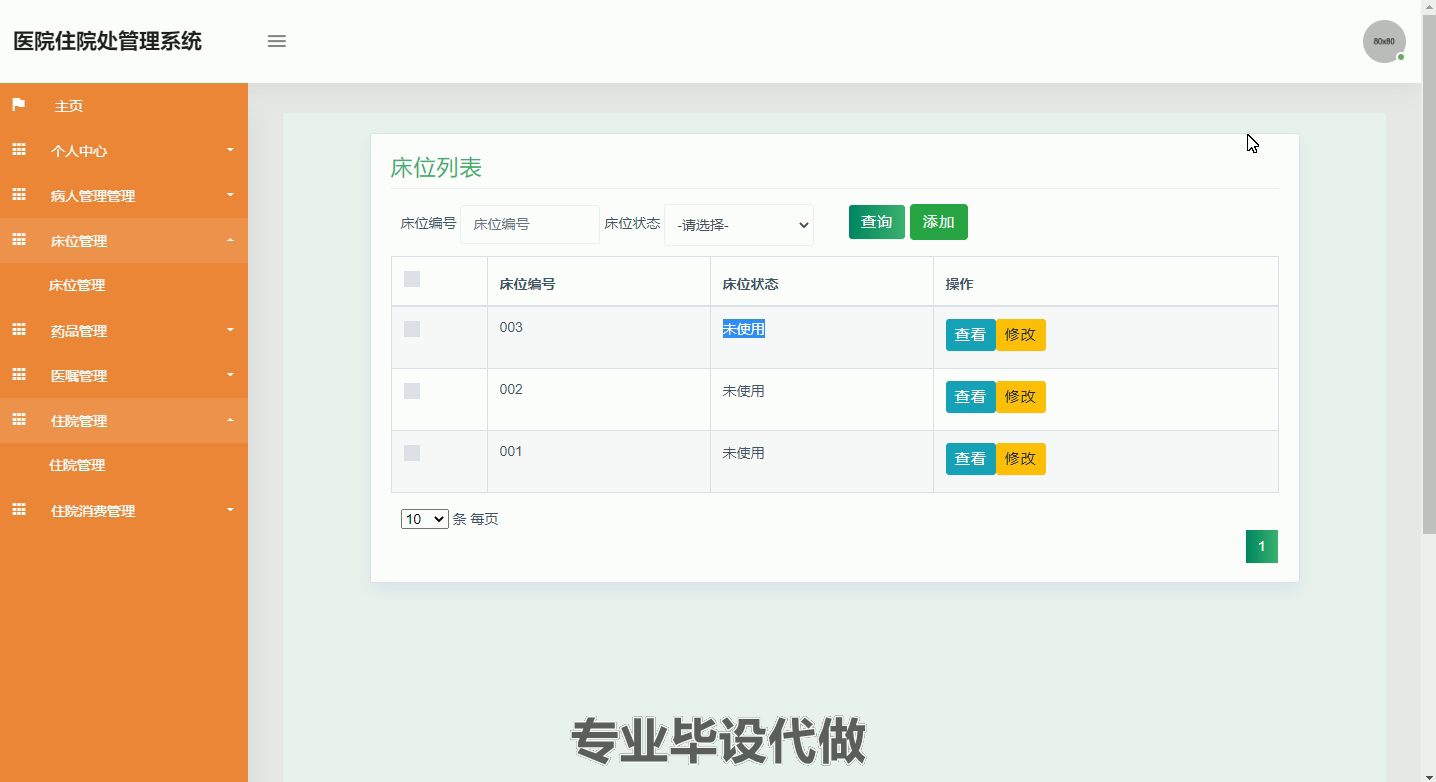
Task: Tick checkbox for bed row 001
Action: 412,453
